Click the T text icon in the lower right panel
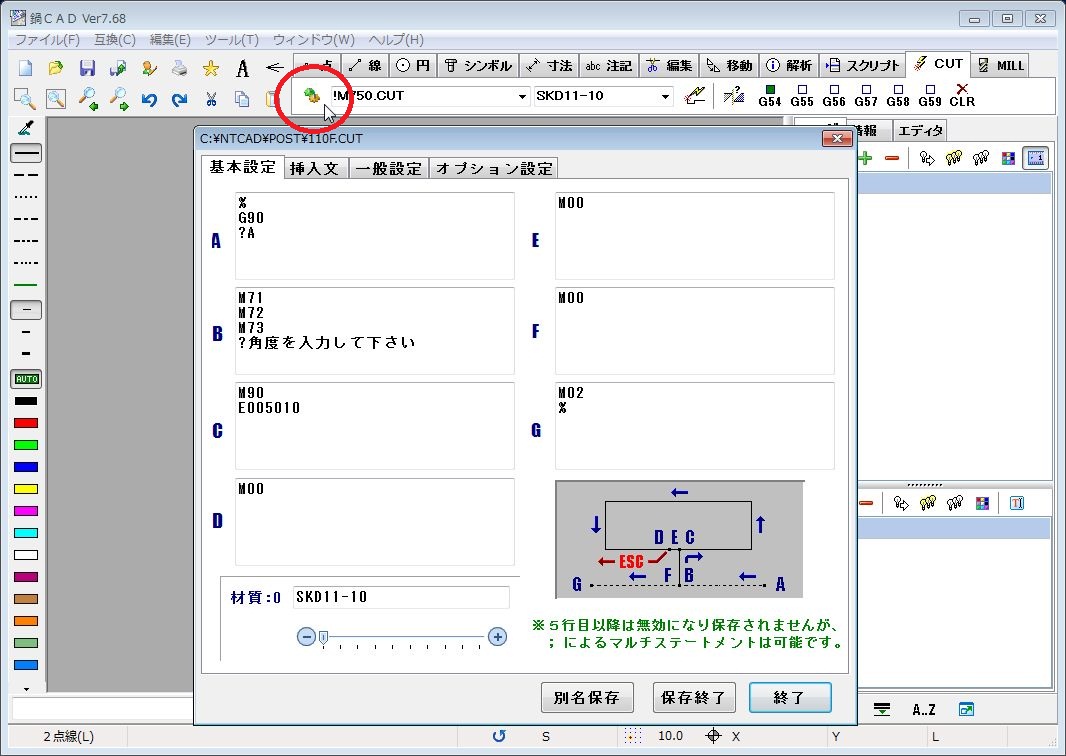1066x756 pixels. click(x=1017, y=503)
